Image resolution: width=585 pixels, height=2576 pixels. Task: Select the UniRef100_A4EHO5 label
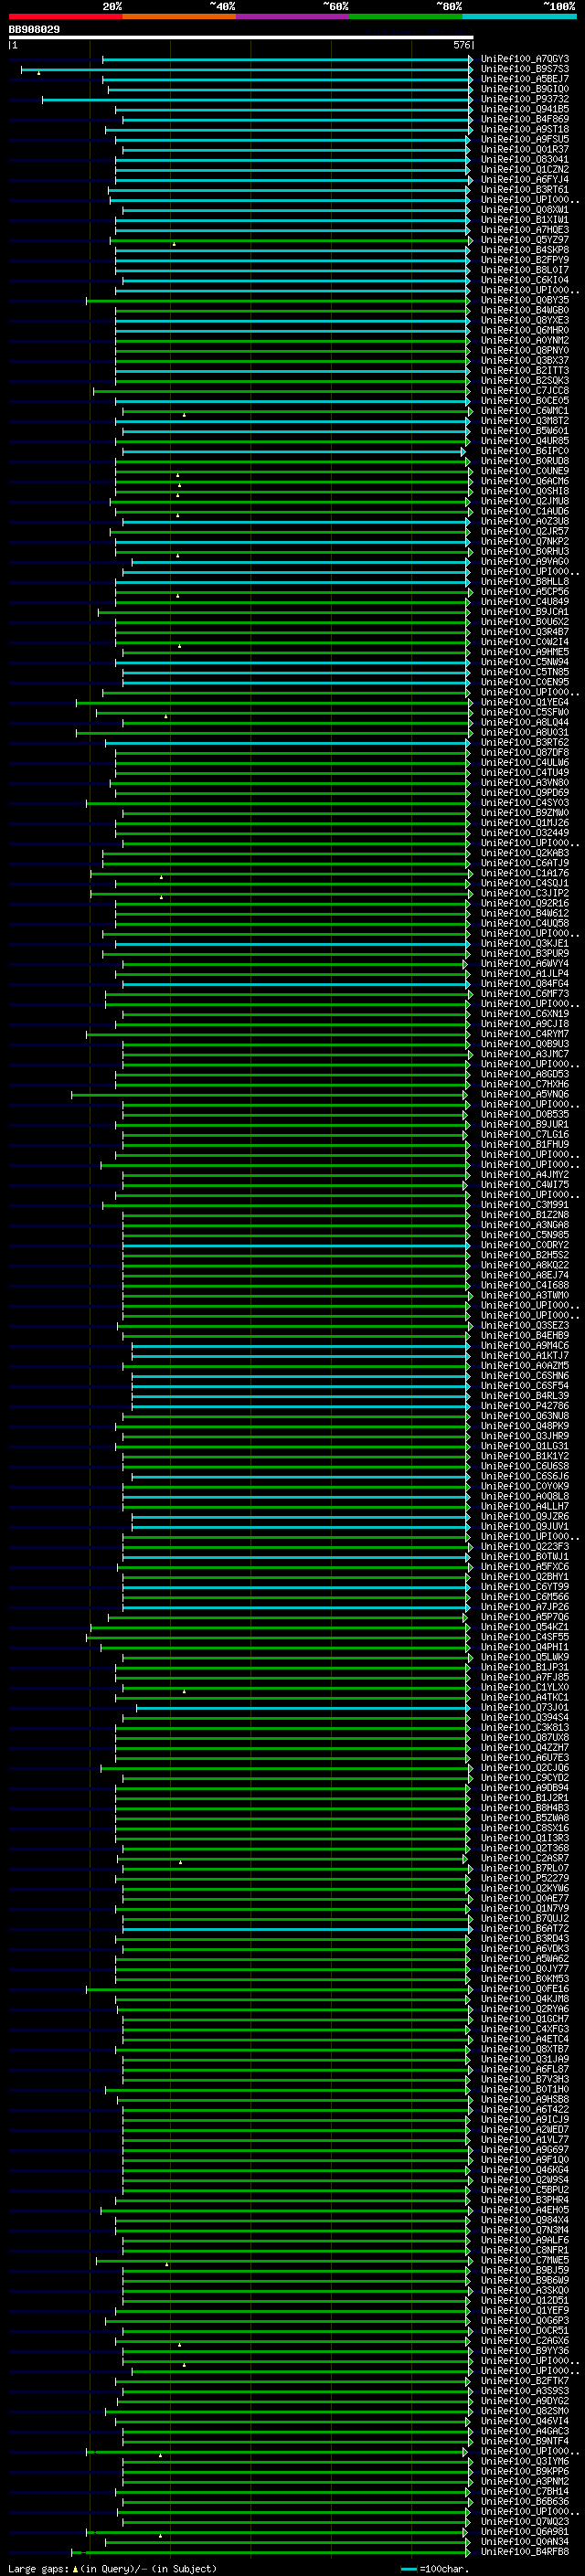click(x=524, y=2210)
